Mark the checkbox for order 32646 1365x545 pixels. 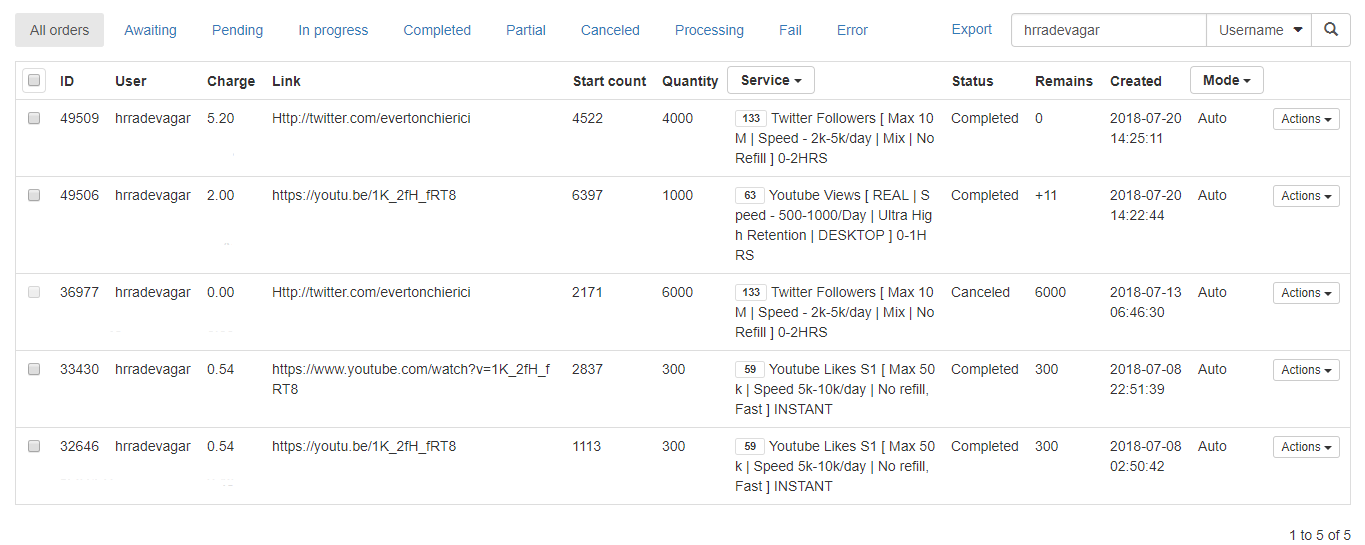click(x=34, y=446)
